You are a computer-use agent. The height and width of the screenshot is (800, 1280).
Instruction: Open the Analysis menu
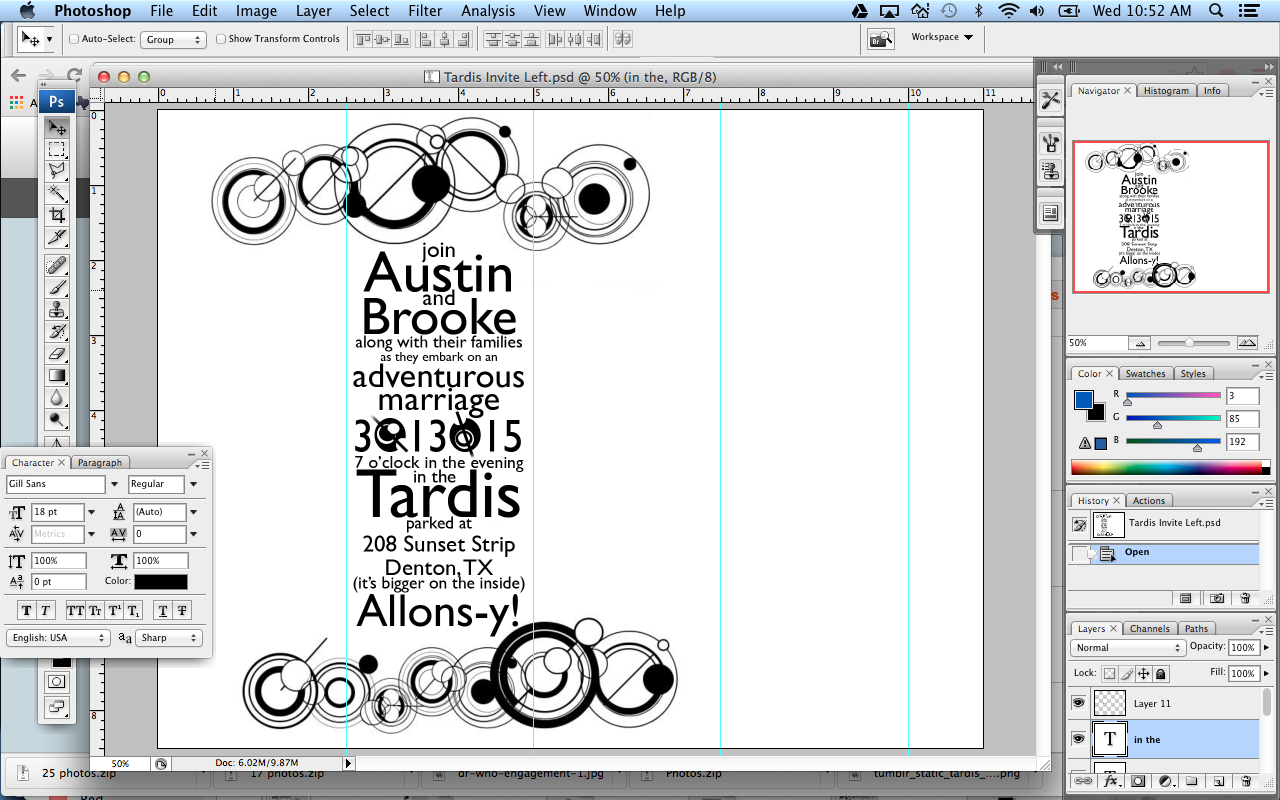click(488, 11)
